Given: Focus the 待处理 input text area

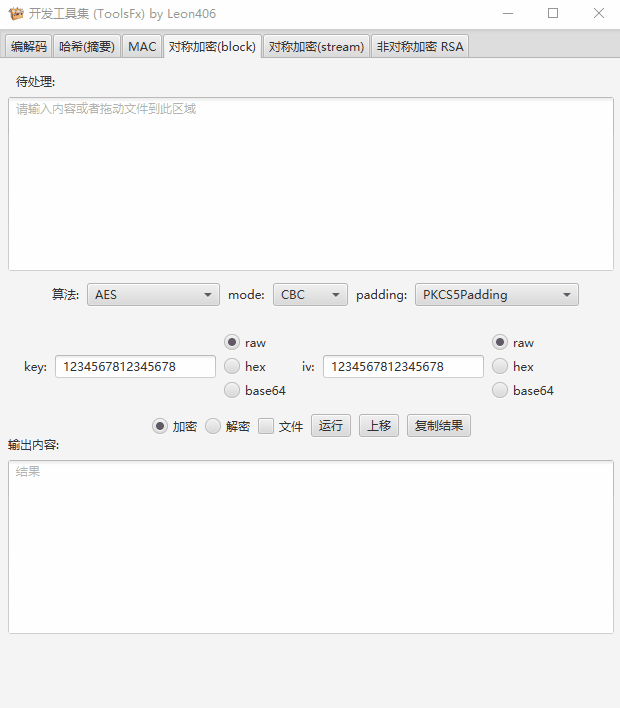Looking at the screenshot, I should click(311, 184).
